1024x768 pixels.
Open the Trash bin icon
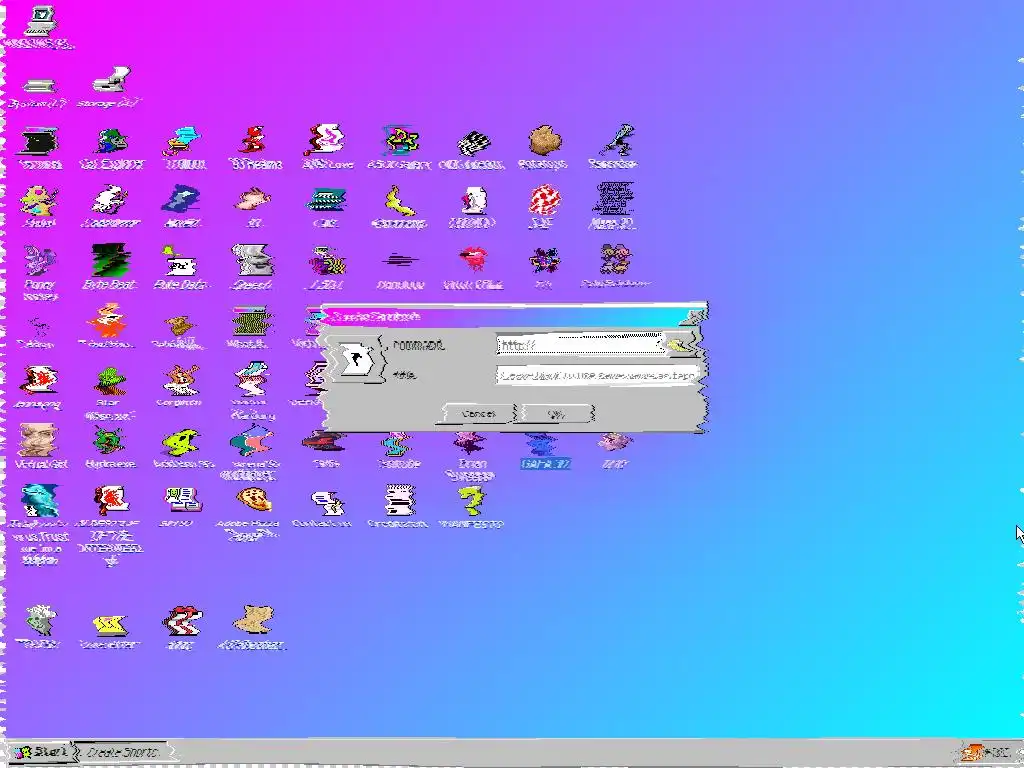(40, 620)
